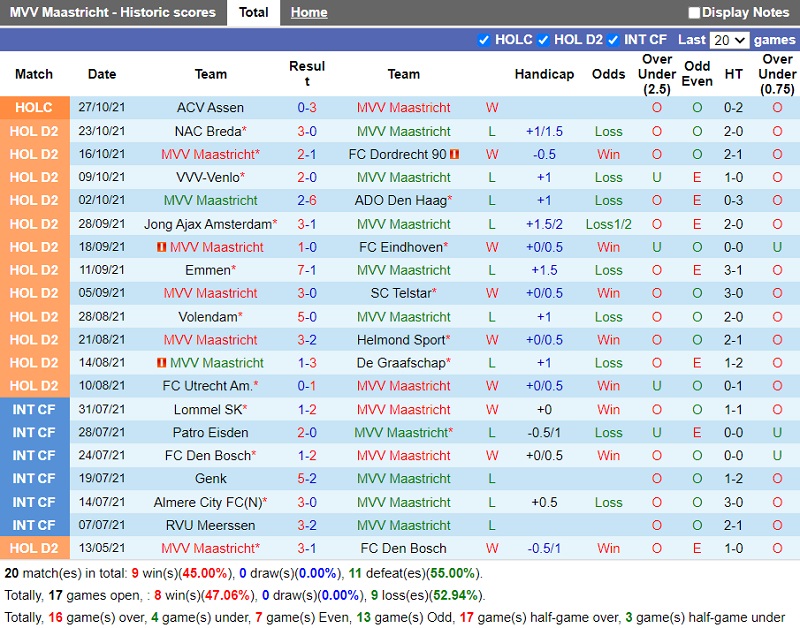Screen dimensions: 800x628
Task: Click red card icon on 18/09/21 MVV Maastricht row
Action: [x=162, y=247]
